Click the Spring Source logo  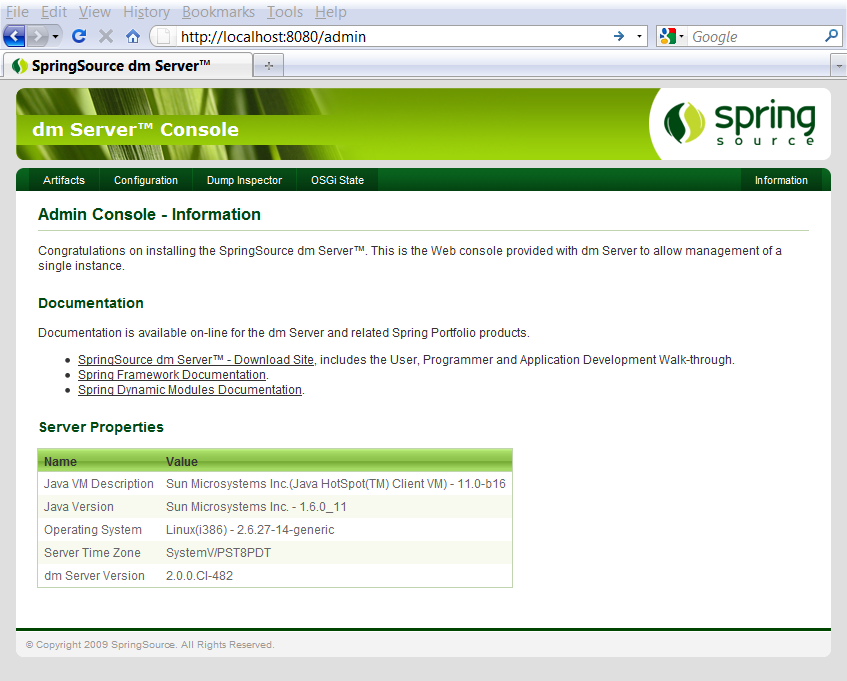739,123
